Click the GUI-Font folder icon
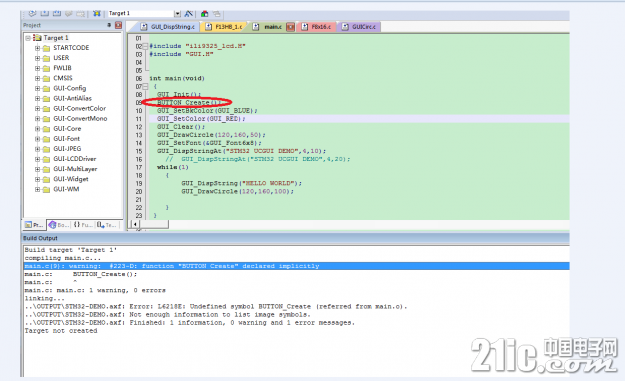The width and height of the screenshot is (625, 381). pyautogui.click(x=46, y=139)
